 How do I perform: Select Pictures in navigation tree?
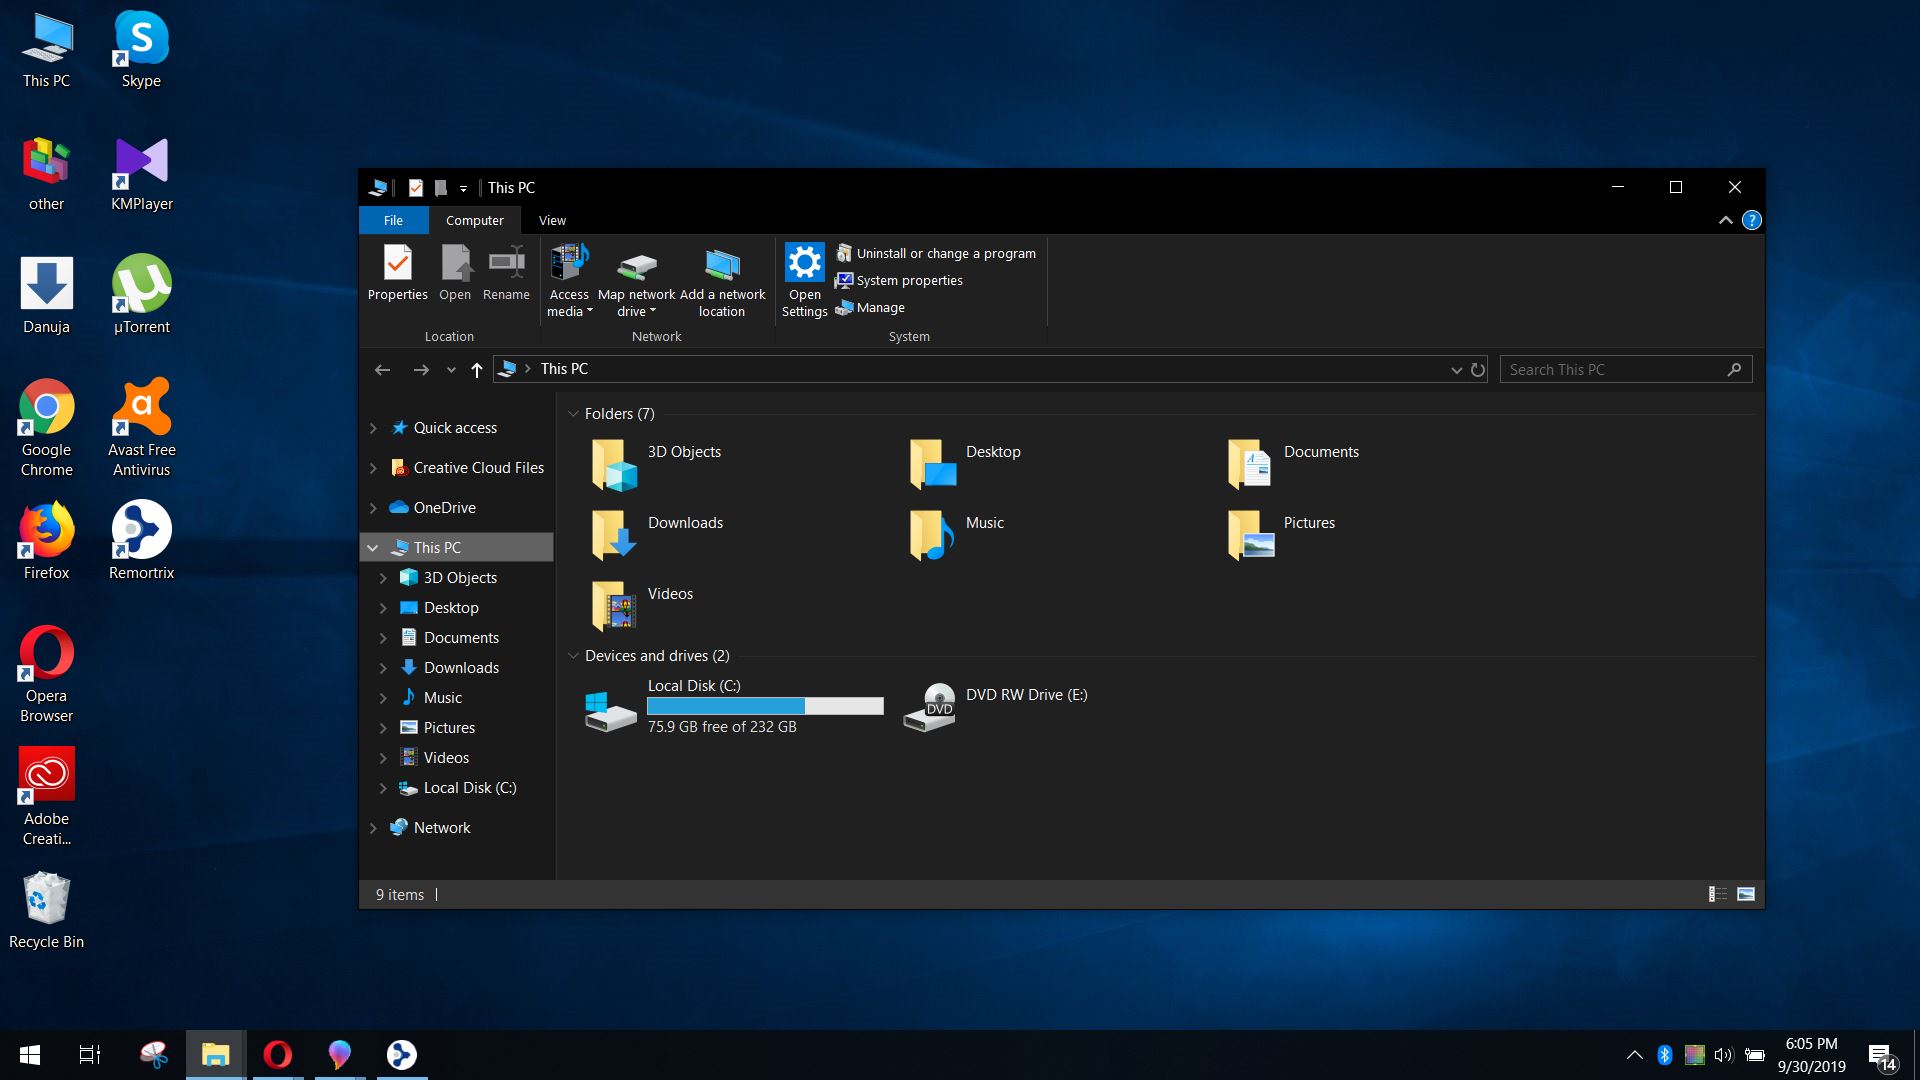449,728
